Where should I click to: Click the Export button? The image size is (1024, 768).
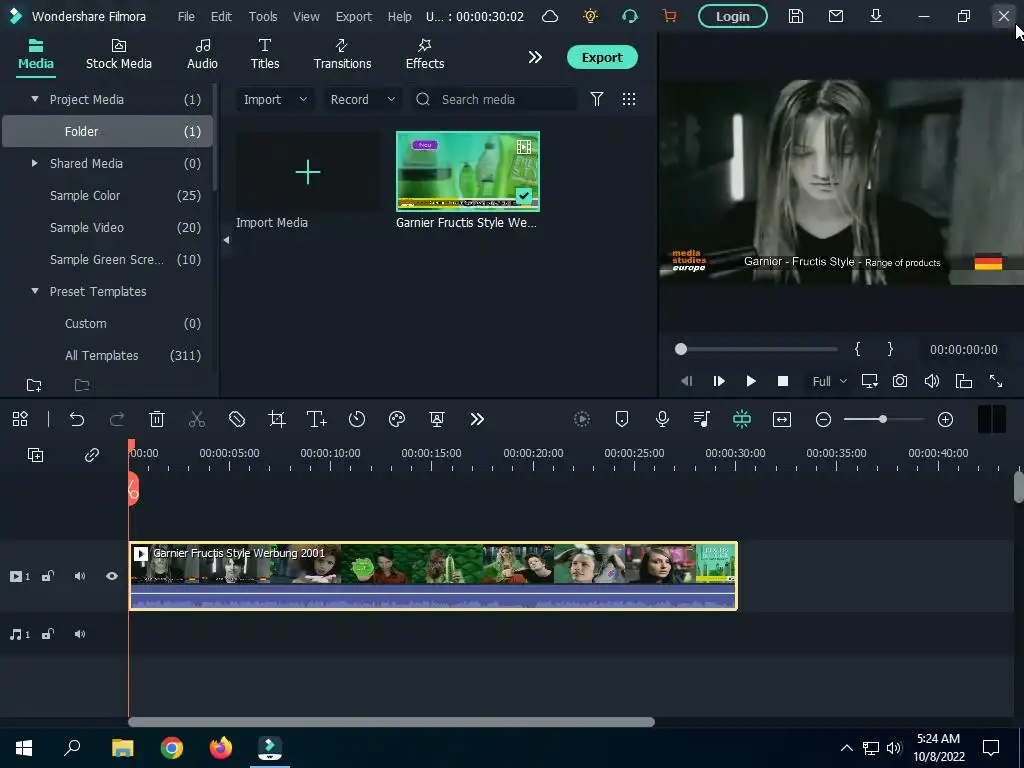[x=601, y=57]
